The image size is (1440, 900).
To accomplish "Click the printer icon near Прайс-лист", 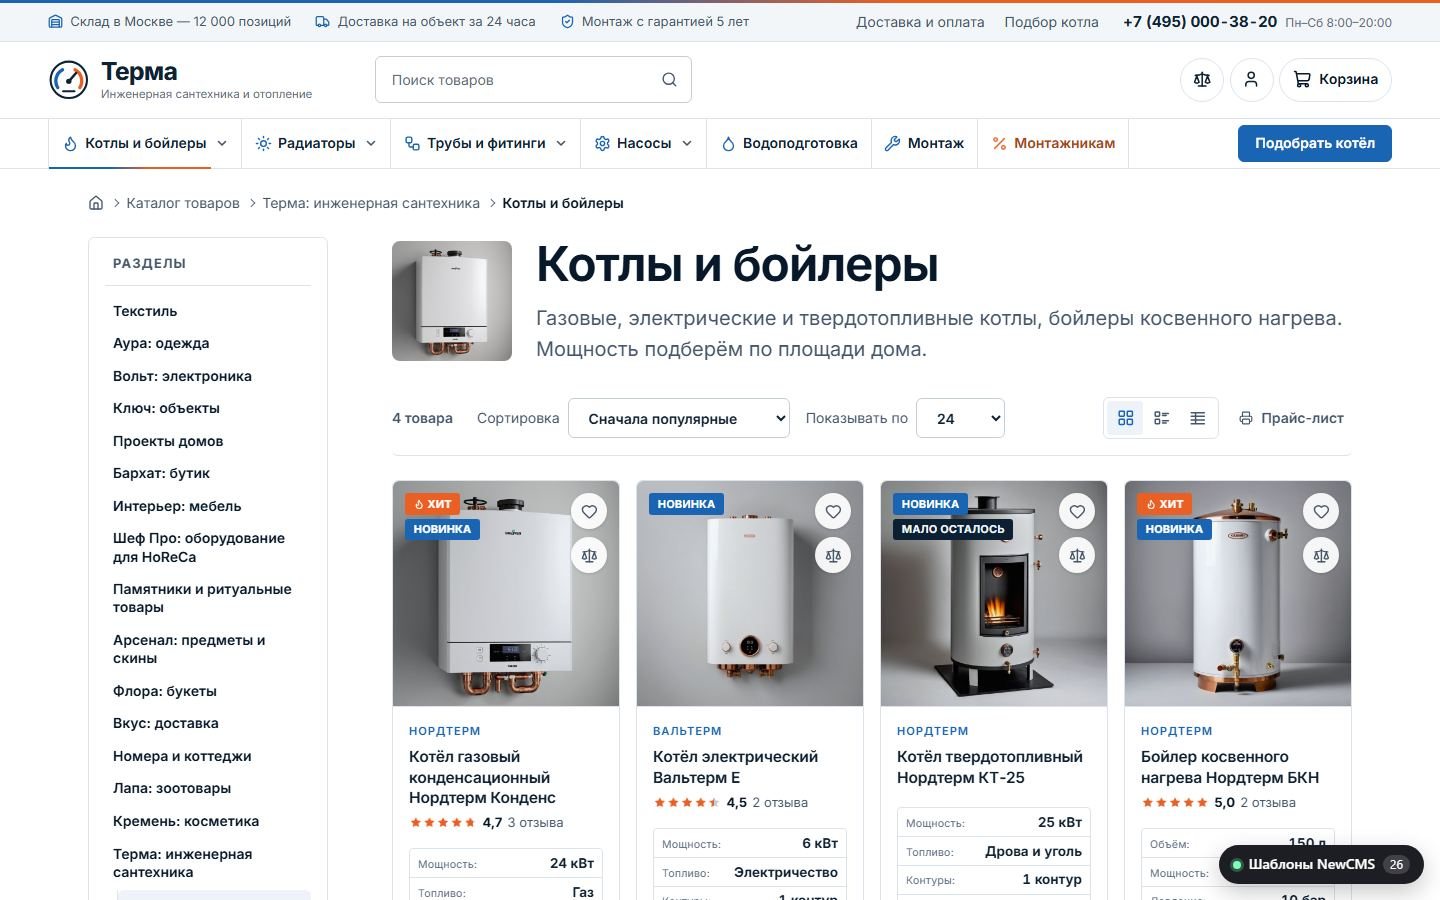I will 1245,418.
